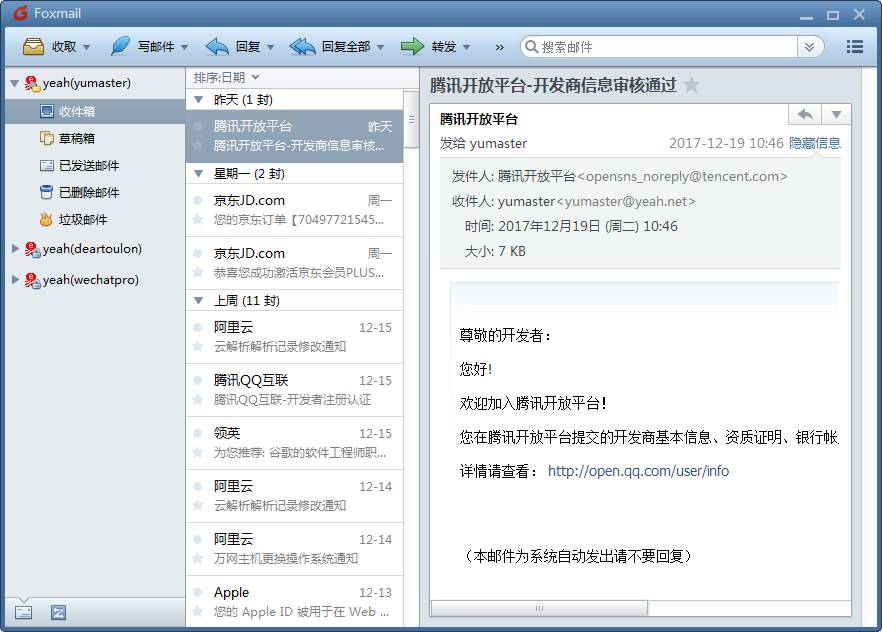Open the 收件箱 inbox folder
Screen dimensions: 882x632
point(94,111)
